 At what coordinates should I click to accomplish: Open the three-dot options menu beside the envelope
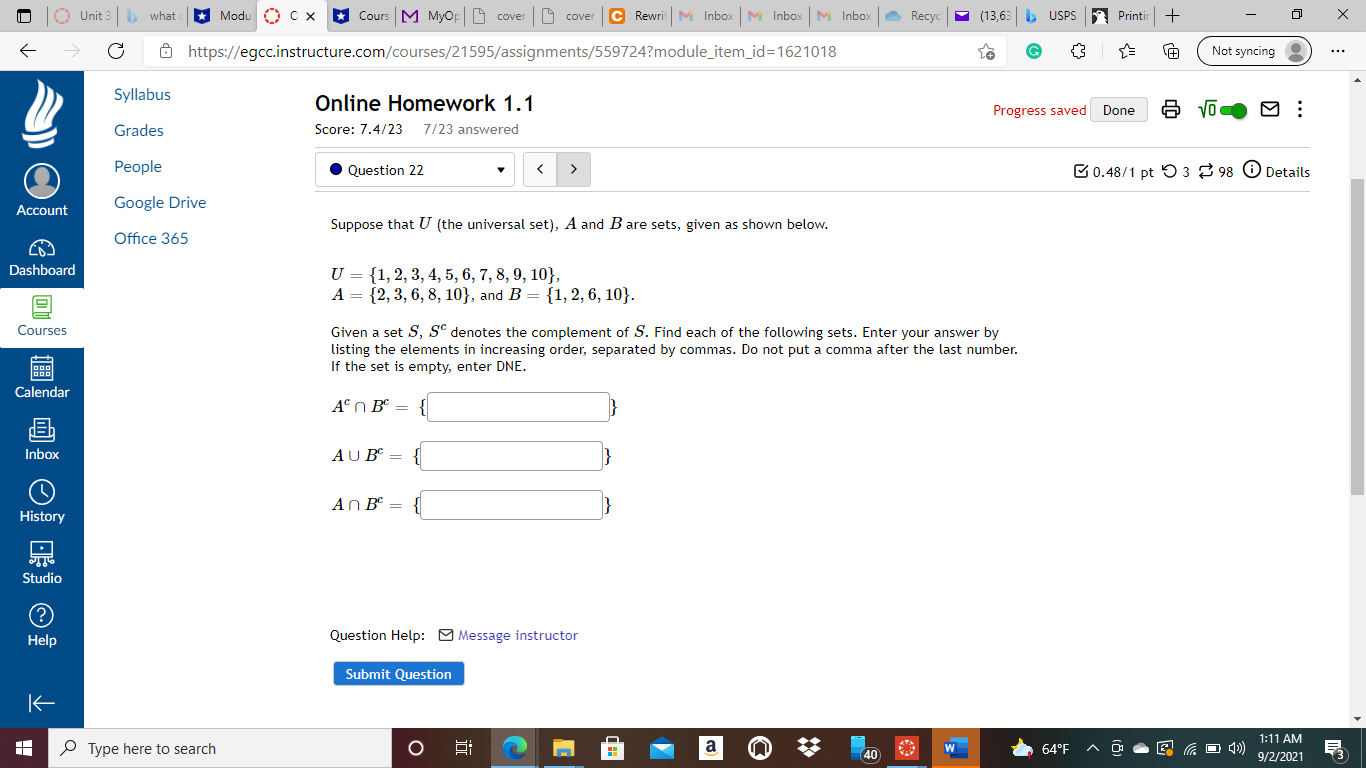point(1299,109)
